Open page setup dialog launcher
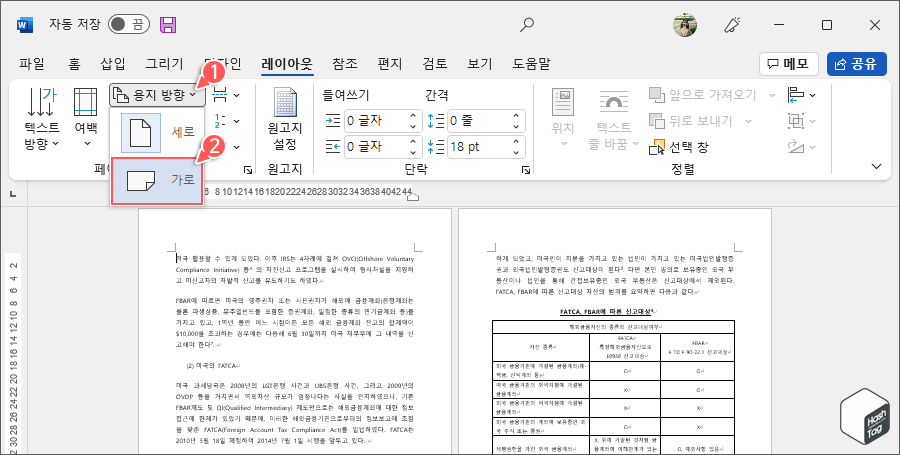Screen dimensions: 900x455 248,170
